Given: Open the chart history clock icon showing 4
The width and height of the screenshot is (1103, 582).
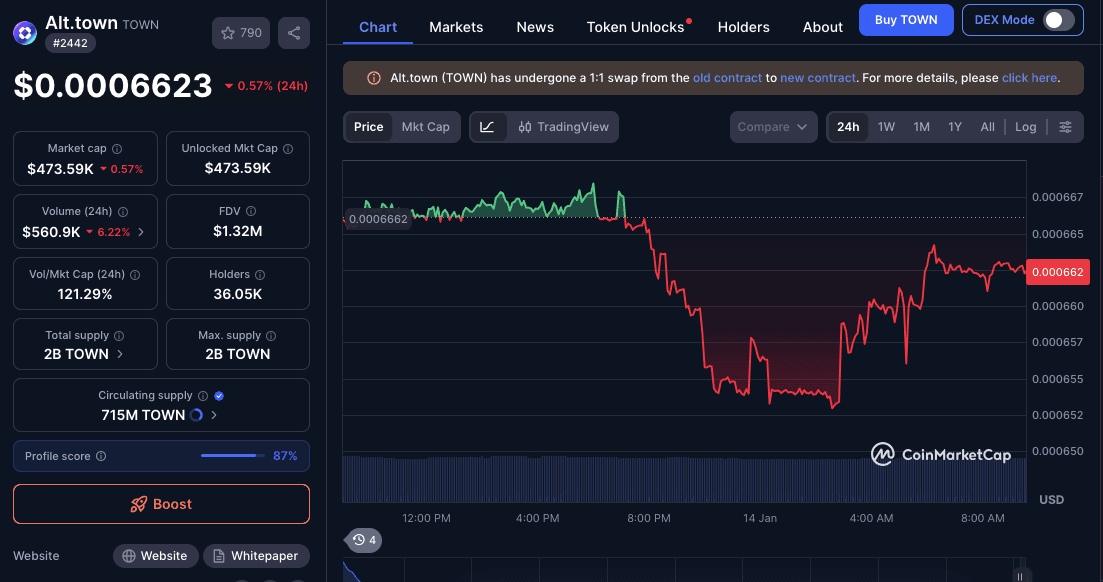Looking at the screenshot, I should 362,540.
